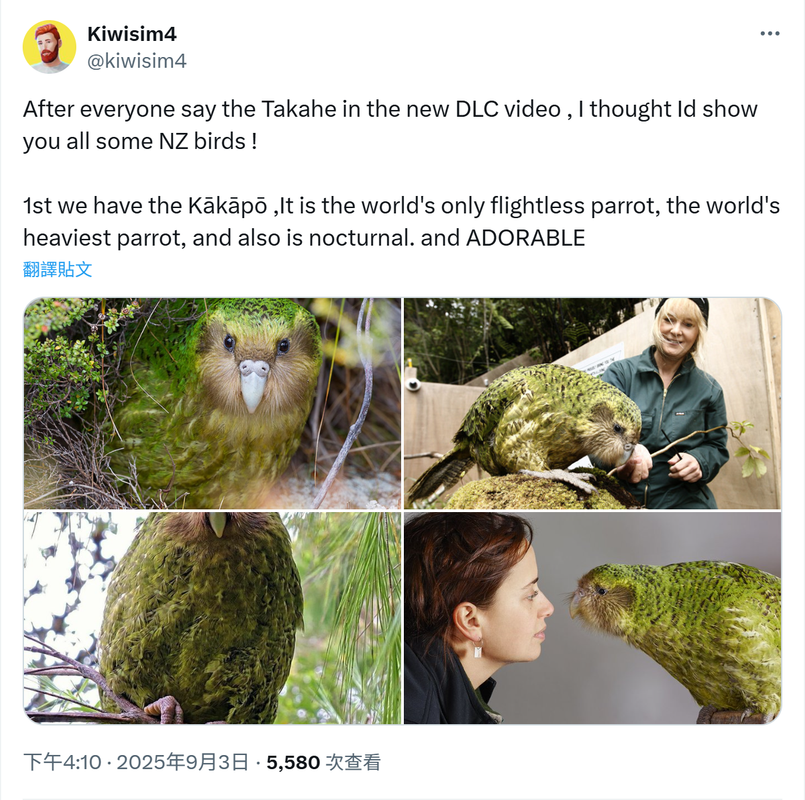Click the Kākāpō description paragraph
The width and height of the screenshot is (805, 800).
click(x=401, y=221)
